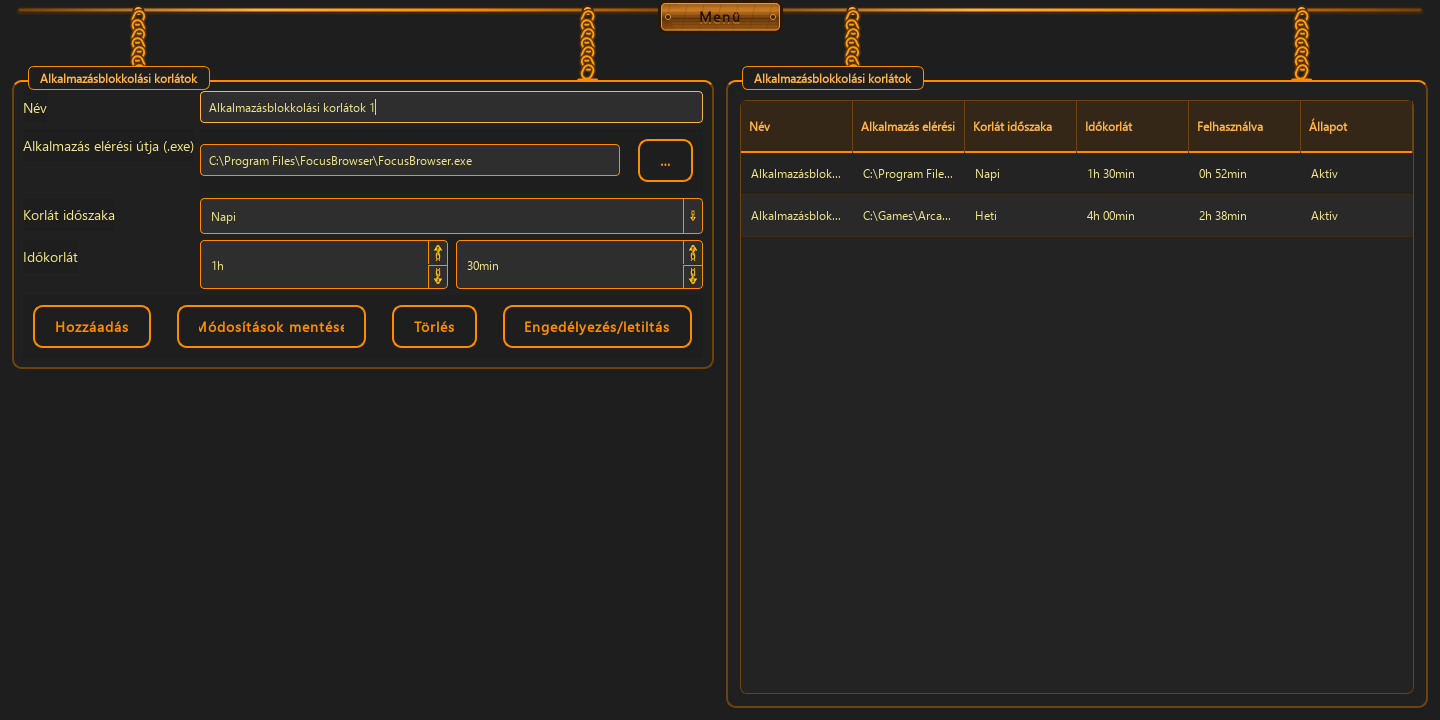Decrease the minutes value with down arrow
Viewport: 1440px width, 720px height.
(692, 276)
